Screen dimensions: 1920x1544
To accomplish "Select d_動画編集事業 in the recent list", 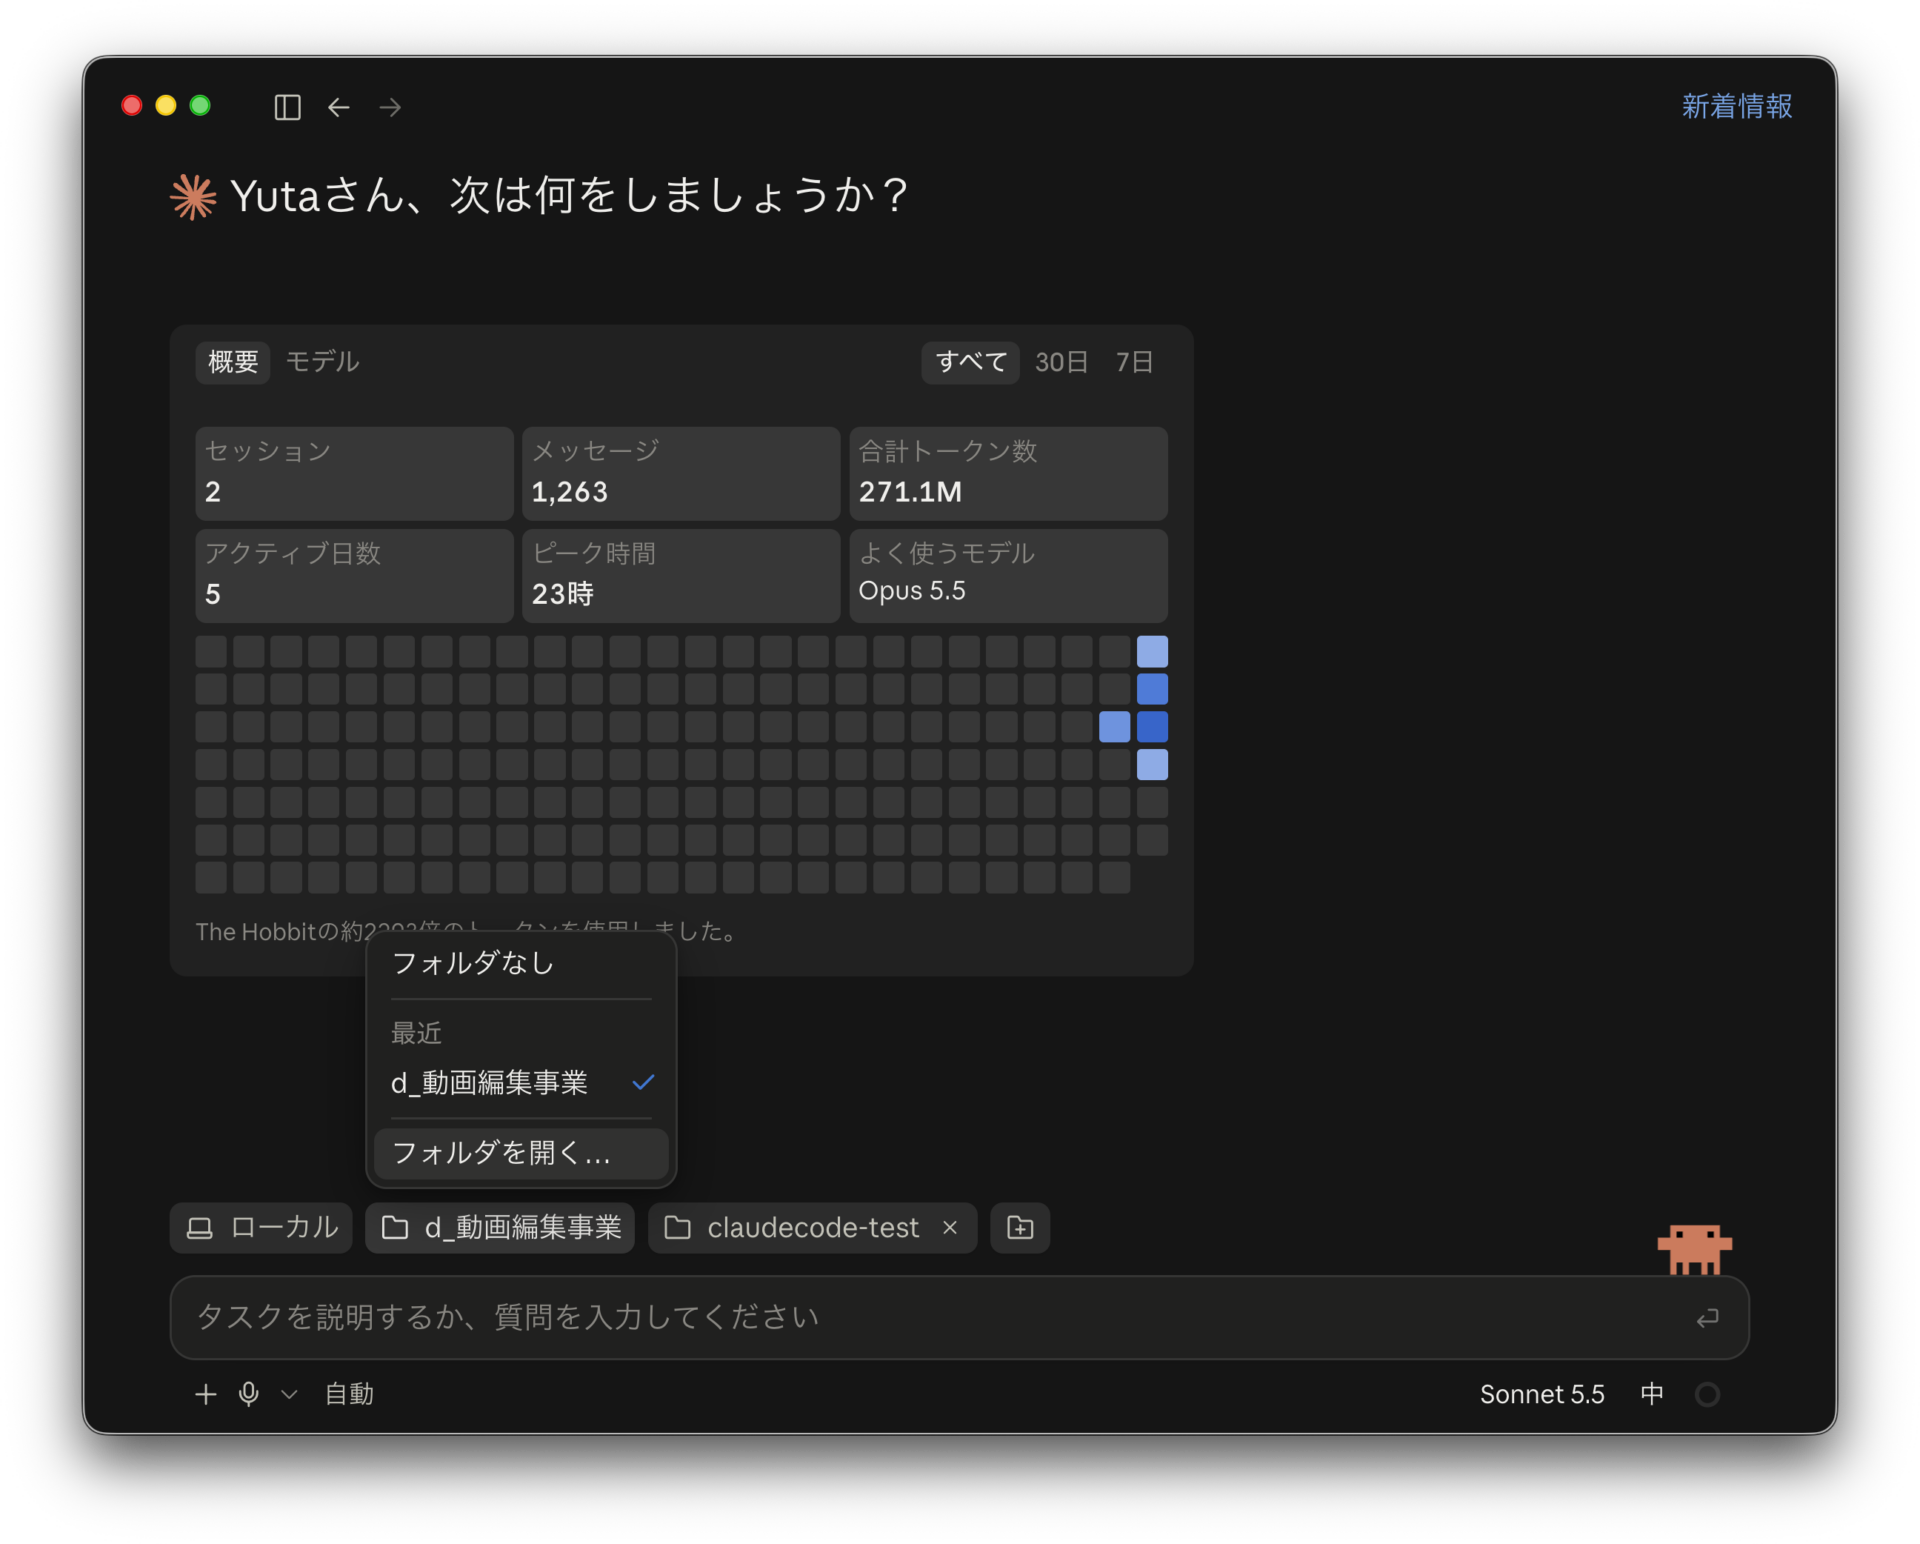I will (521, 1082).
